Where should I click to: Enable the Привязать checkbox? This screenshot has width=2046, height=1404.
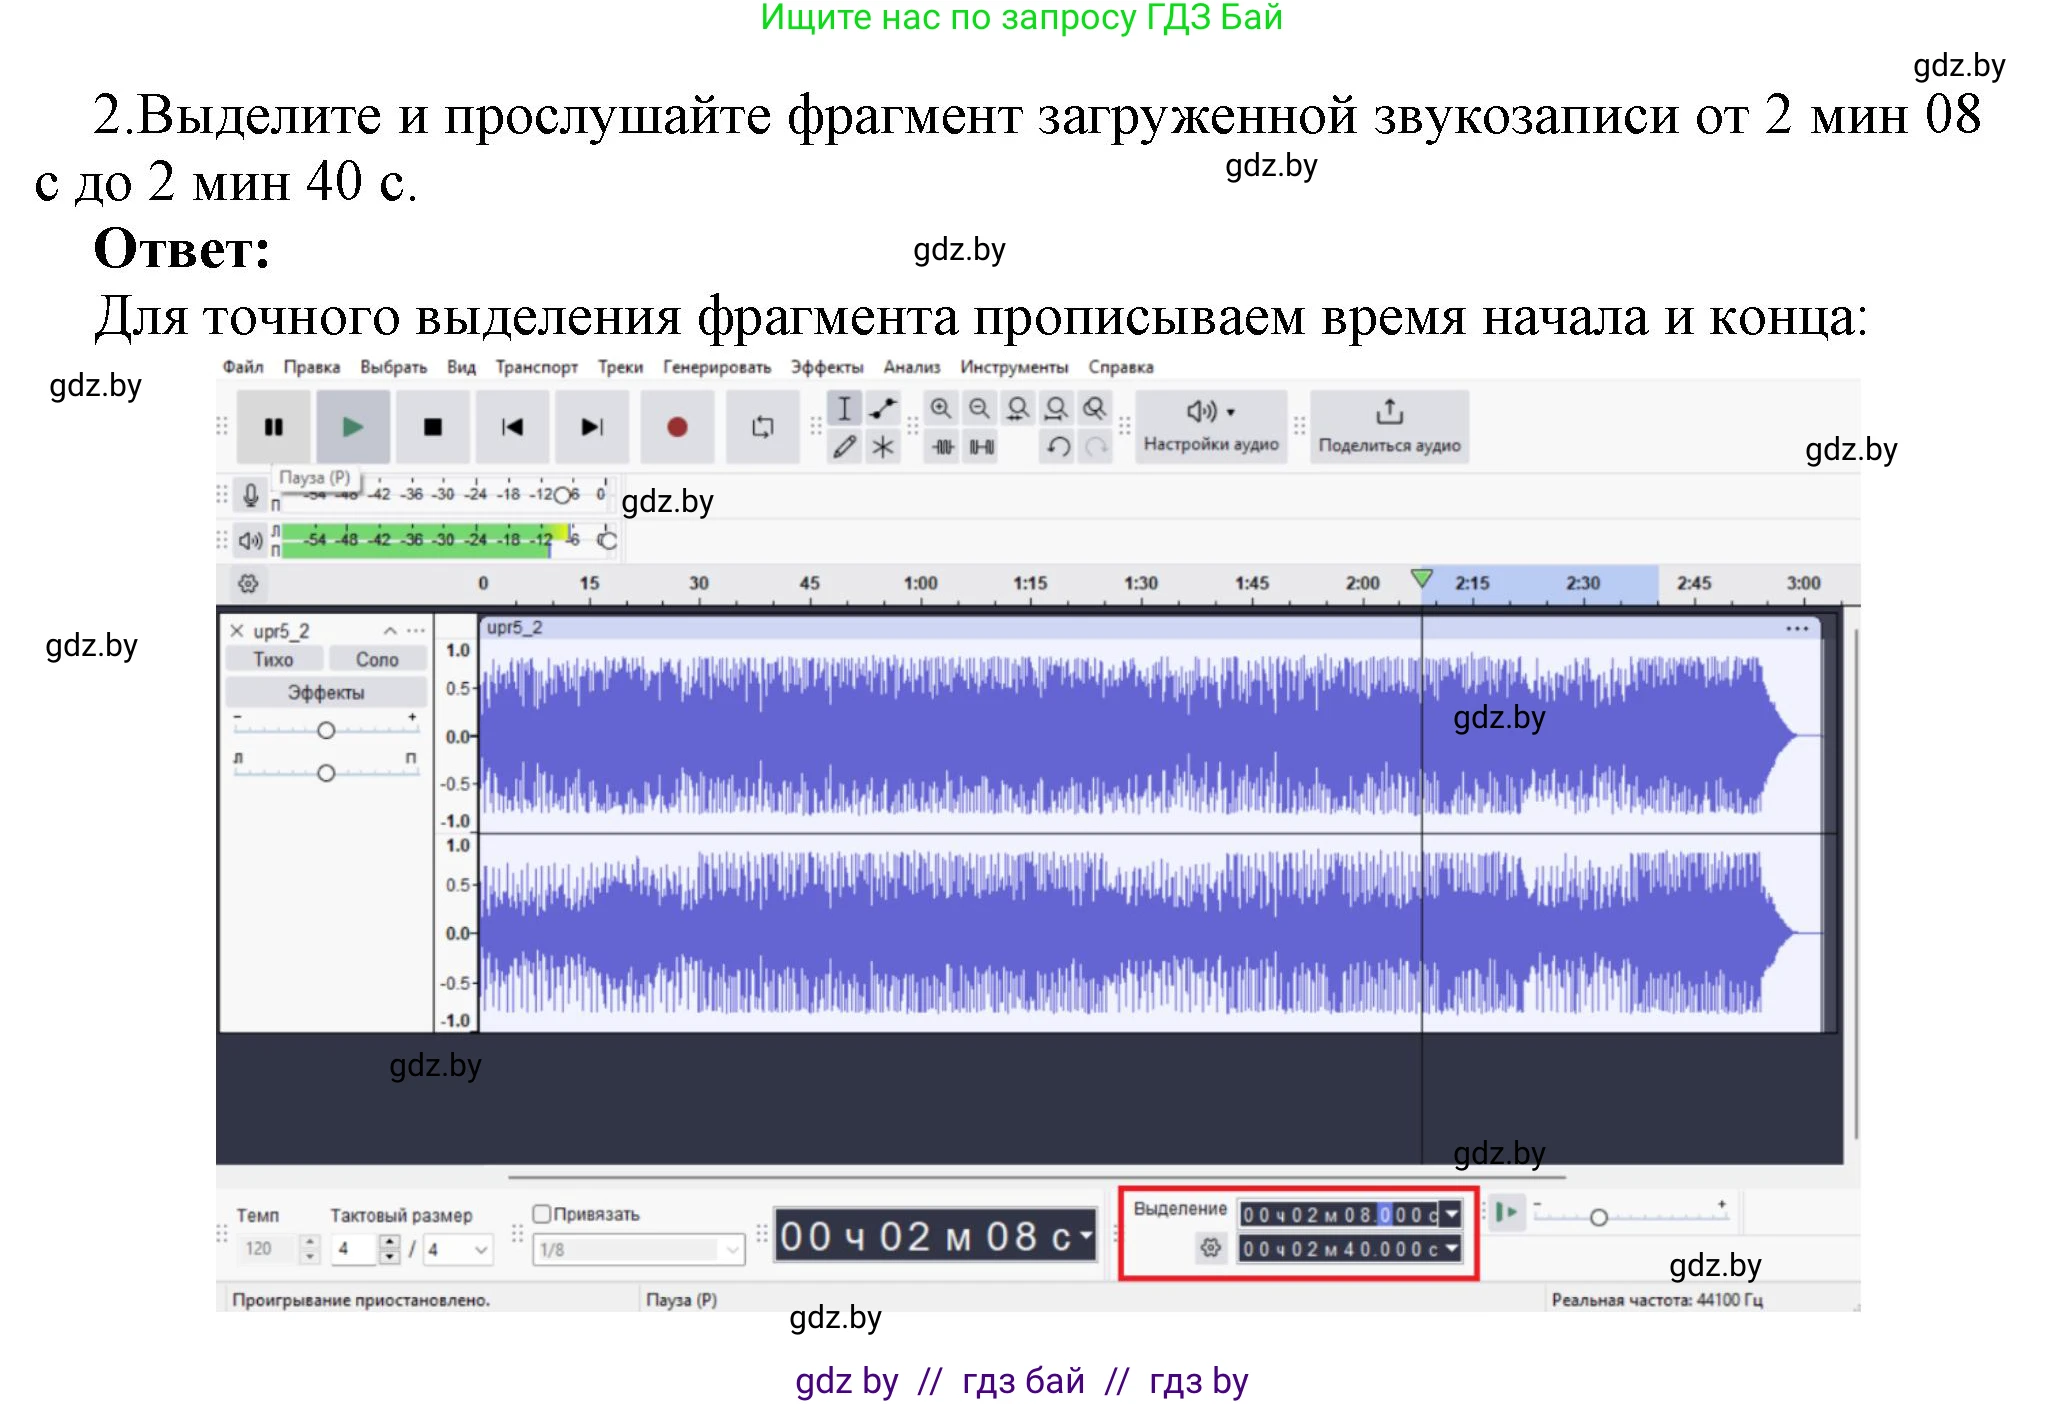pos(540,1214)
